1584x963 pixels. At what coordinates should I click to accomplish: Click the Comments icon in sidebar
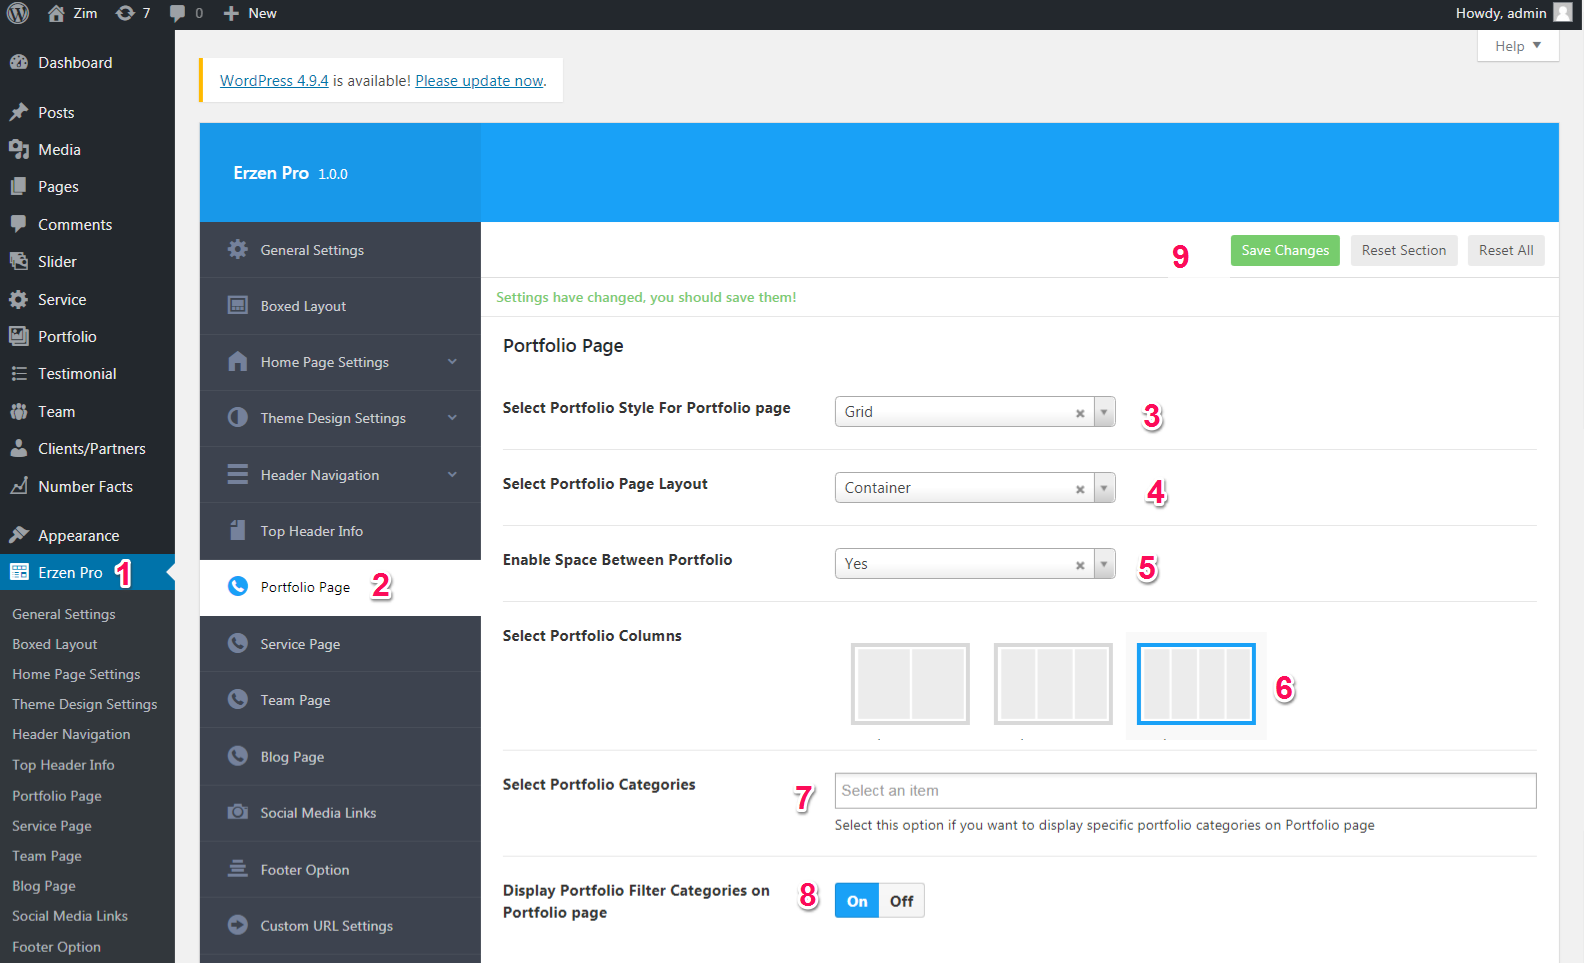(18, 224)
